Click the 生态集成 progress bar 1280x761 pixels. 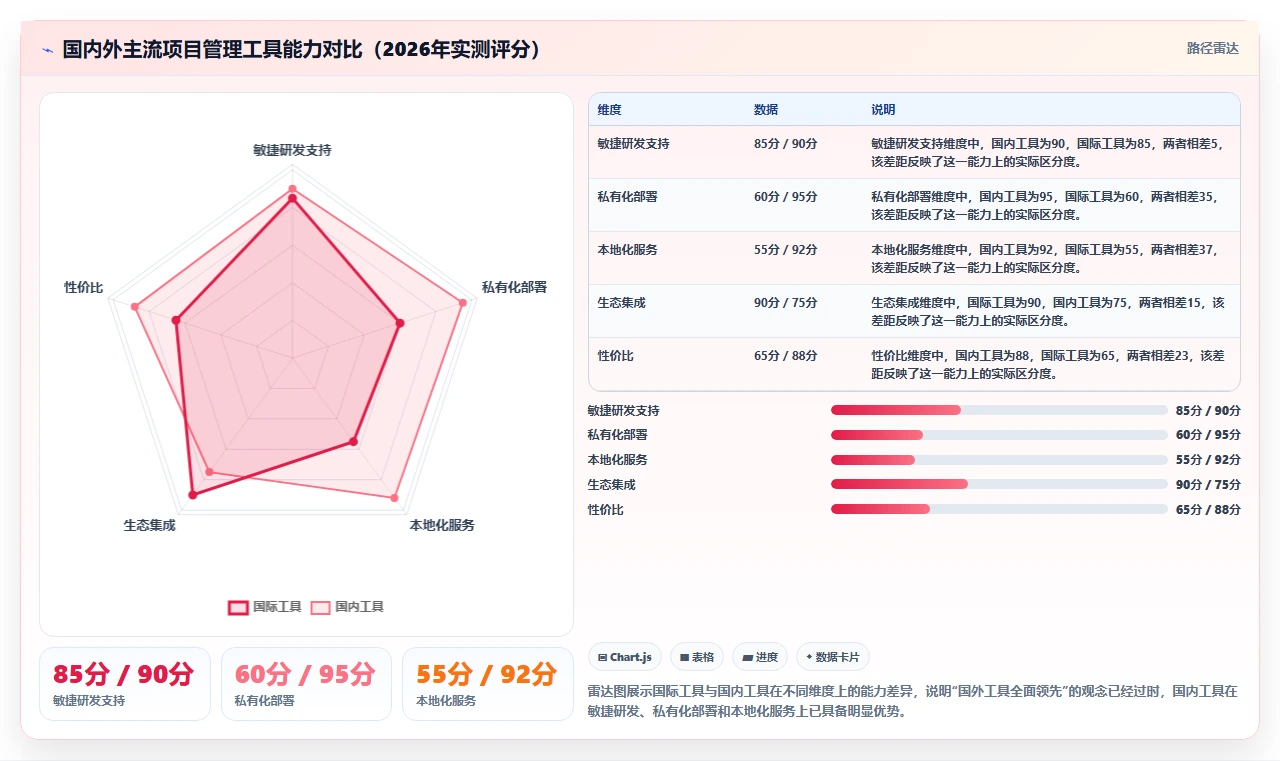tap(999, 484)
